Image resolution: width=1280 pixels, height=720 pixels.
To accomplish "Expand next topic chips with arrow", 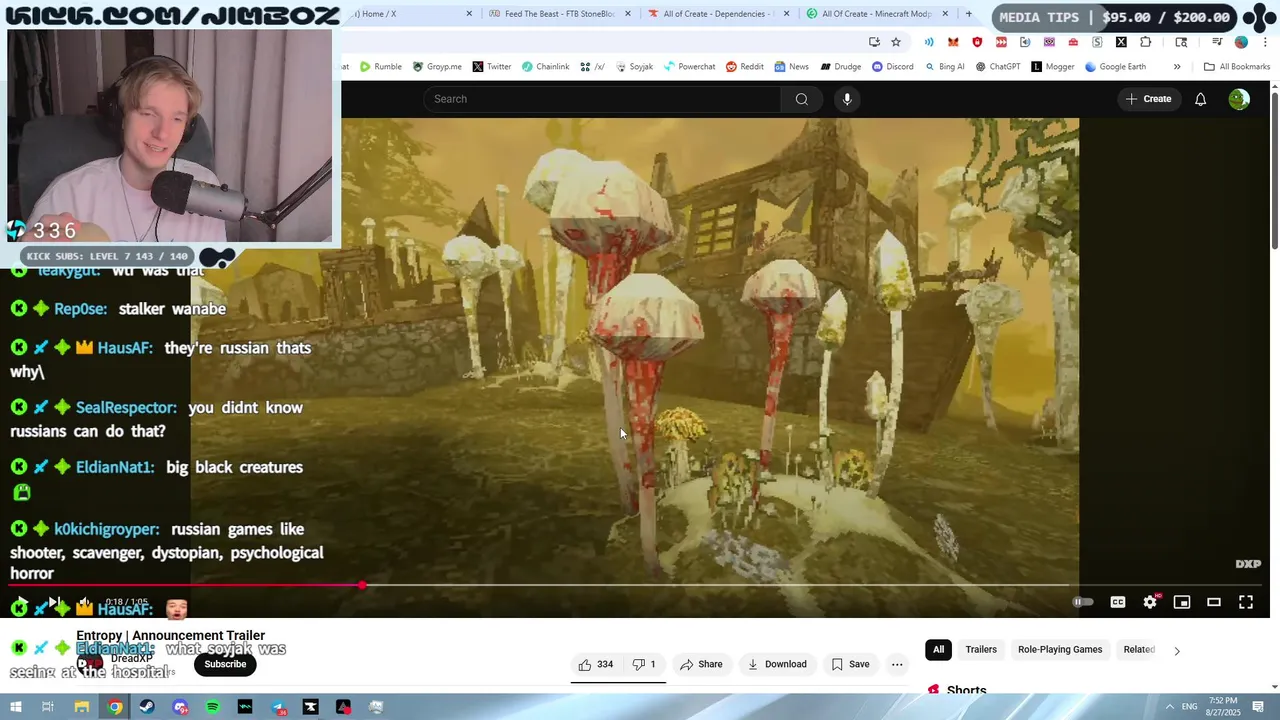I will pyautogui.click(x=1176, y=650).
